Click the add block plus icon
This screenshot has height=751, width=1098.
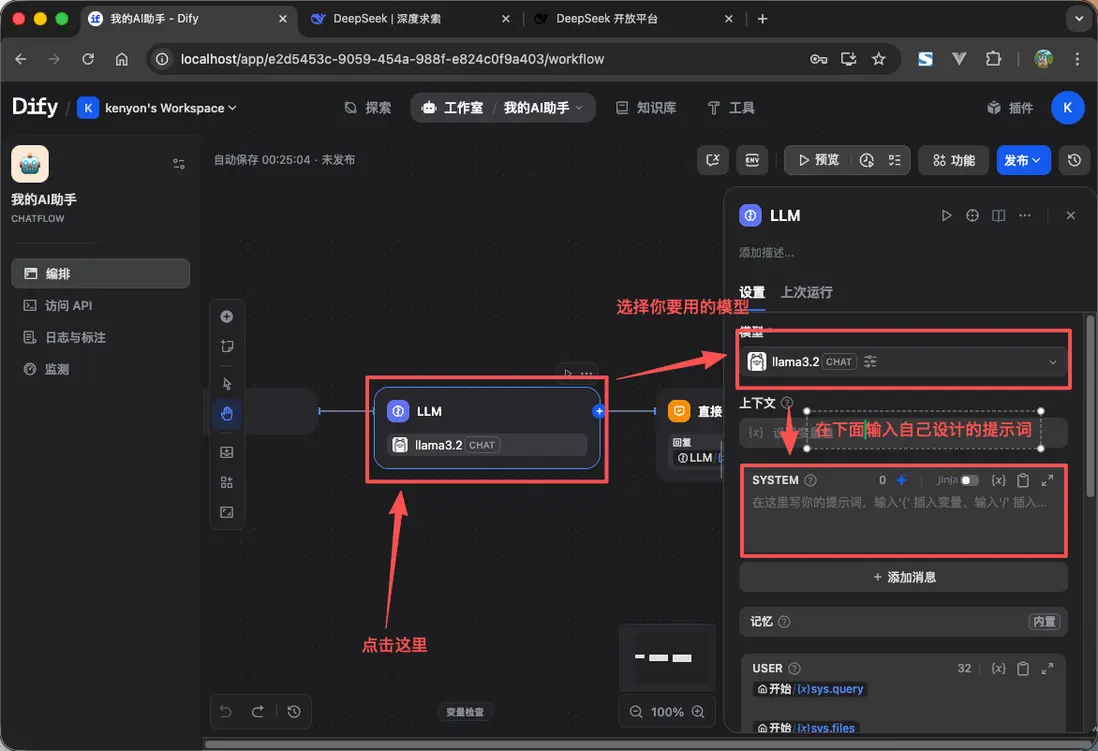click(227, 316)
